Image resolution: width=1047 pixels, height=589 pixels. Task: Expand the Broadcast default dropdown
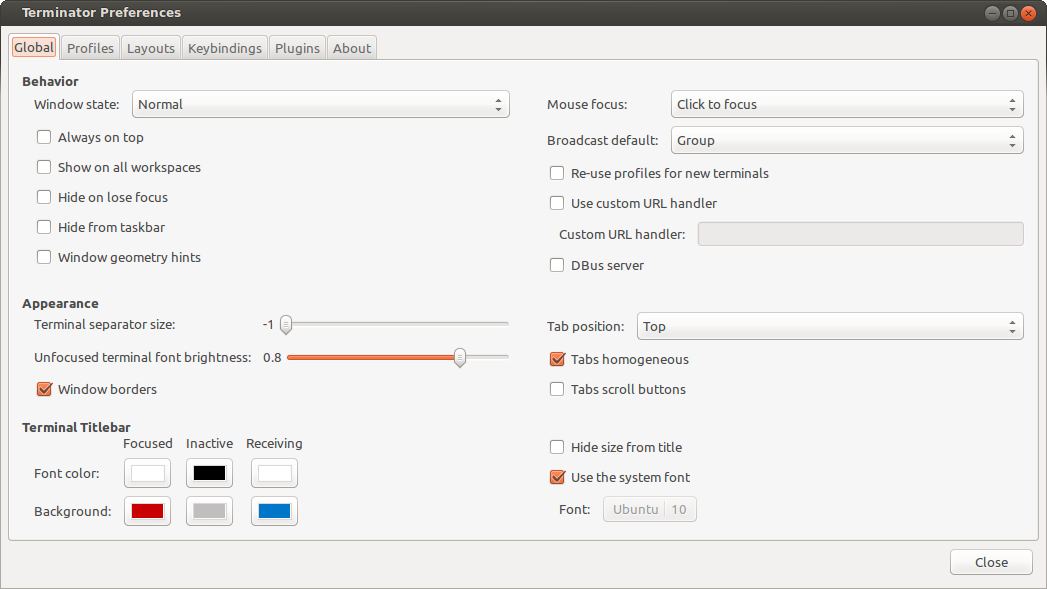846,140
